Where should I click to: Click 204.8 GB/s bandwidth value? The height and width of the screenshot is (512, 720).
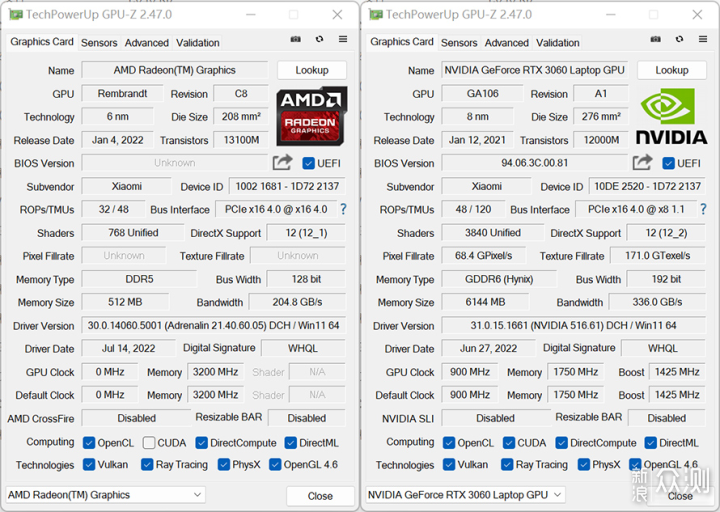click(x=297, y=302)
